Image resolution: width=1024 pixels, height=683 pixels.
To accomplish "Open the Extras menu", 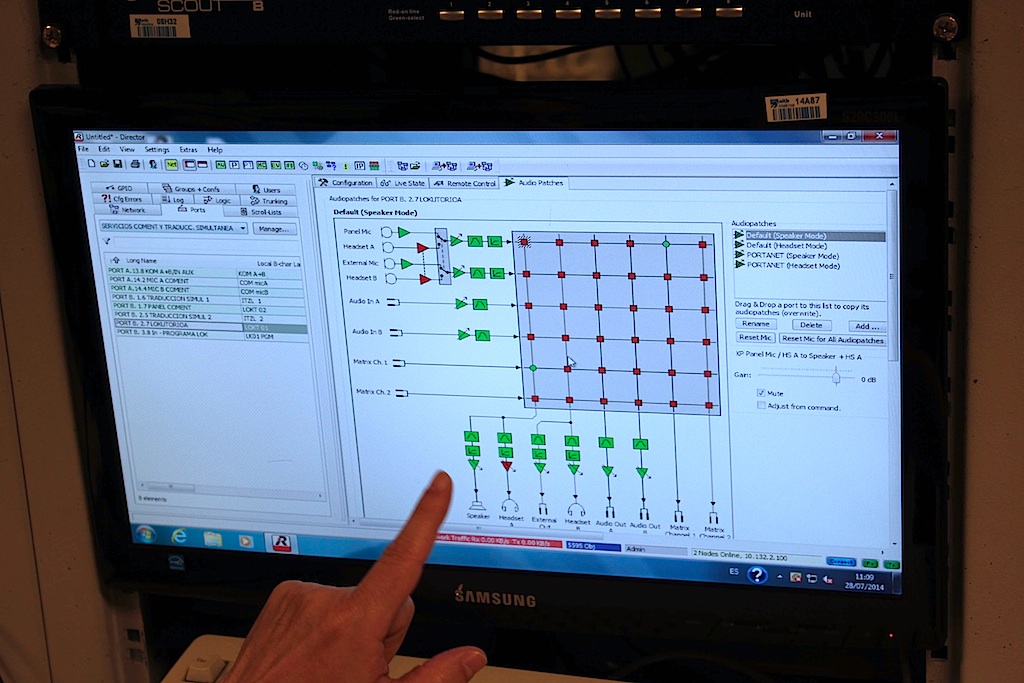I will click(188, 150).
